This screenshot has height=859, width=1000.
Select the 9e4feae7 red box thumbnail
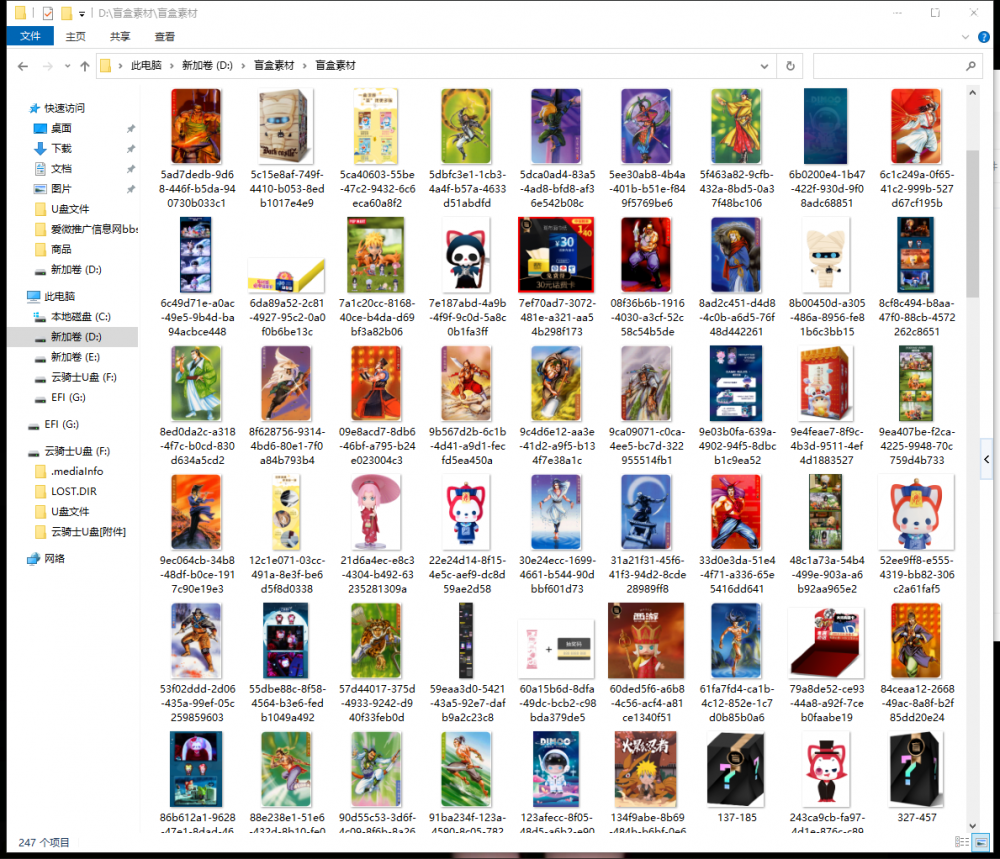click(x=826, y=383)
